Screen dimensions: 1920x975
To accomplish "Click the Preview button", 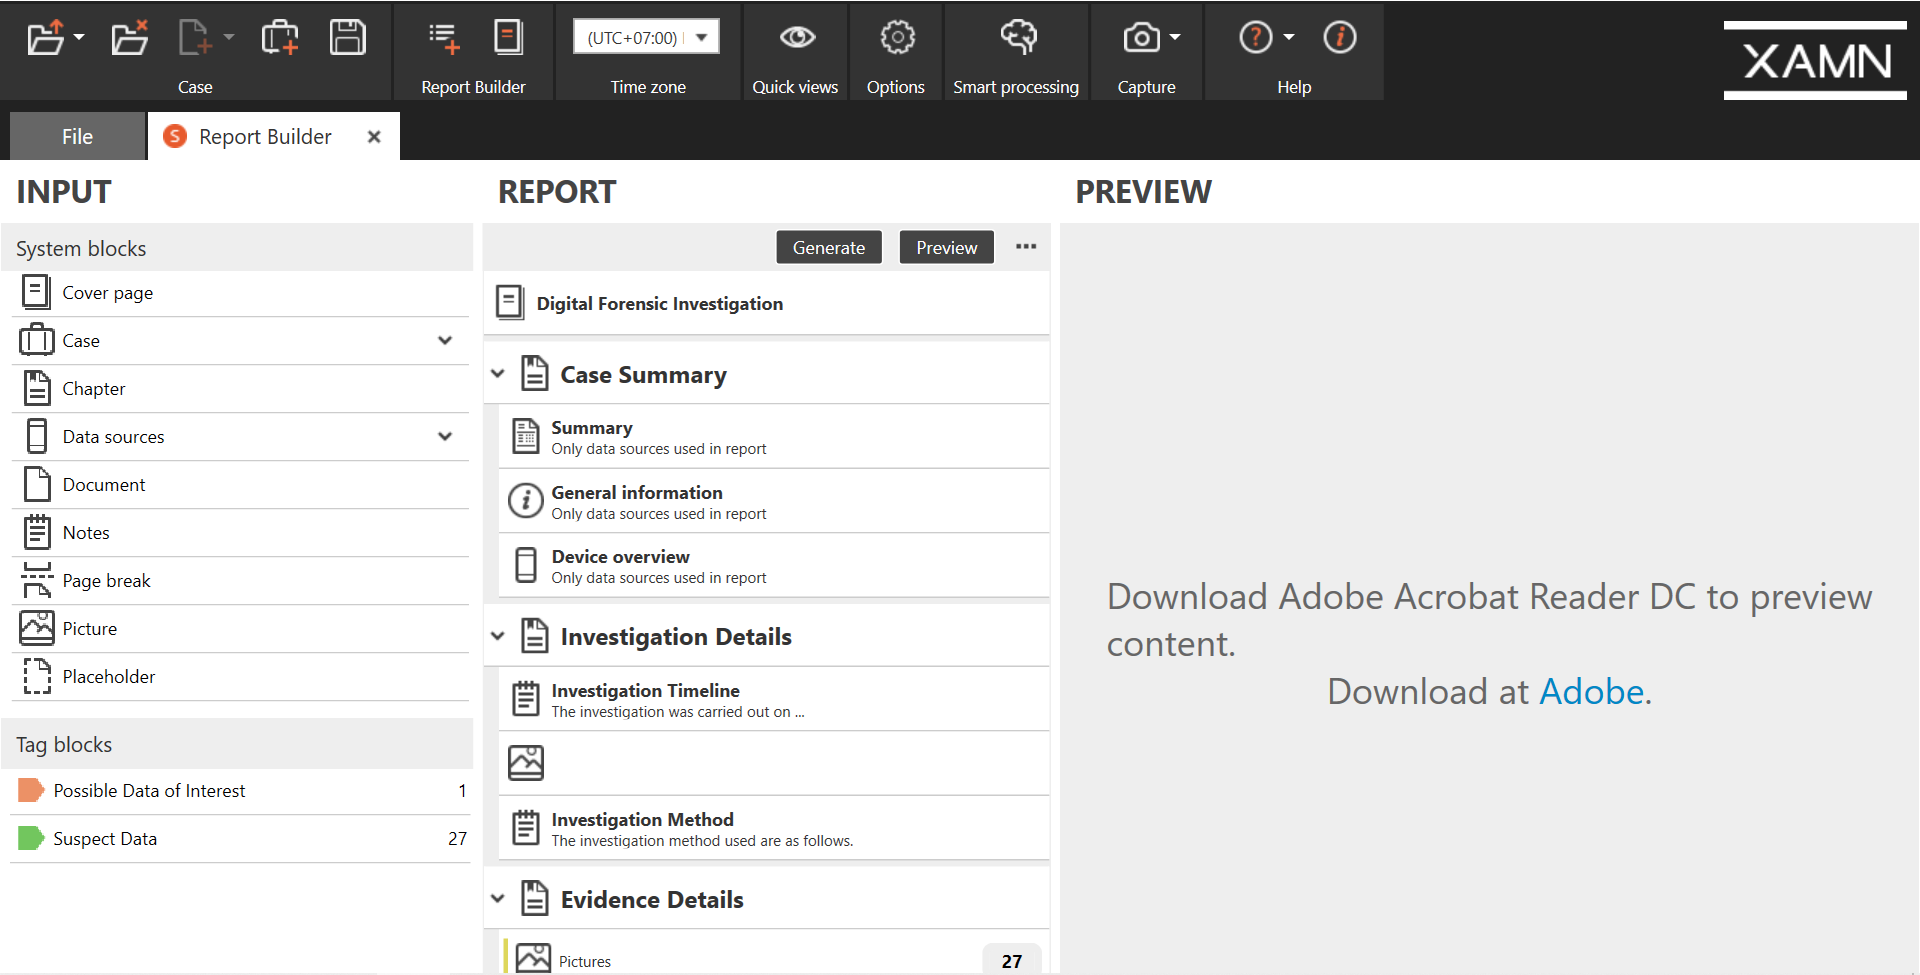I will (x=947, y=248).
